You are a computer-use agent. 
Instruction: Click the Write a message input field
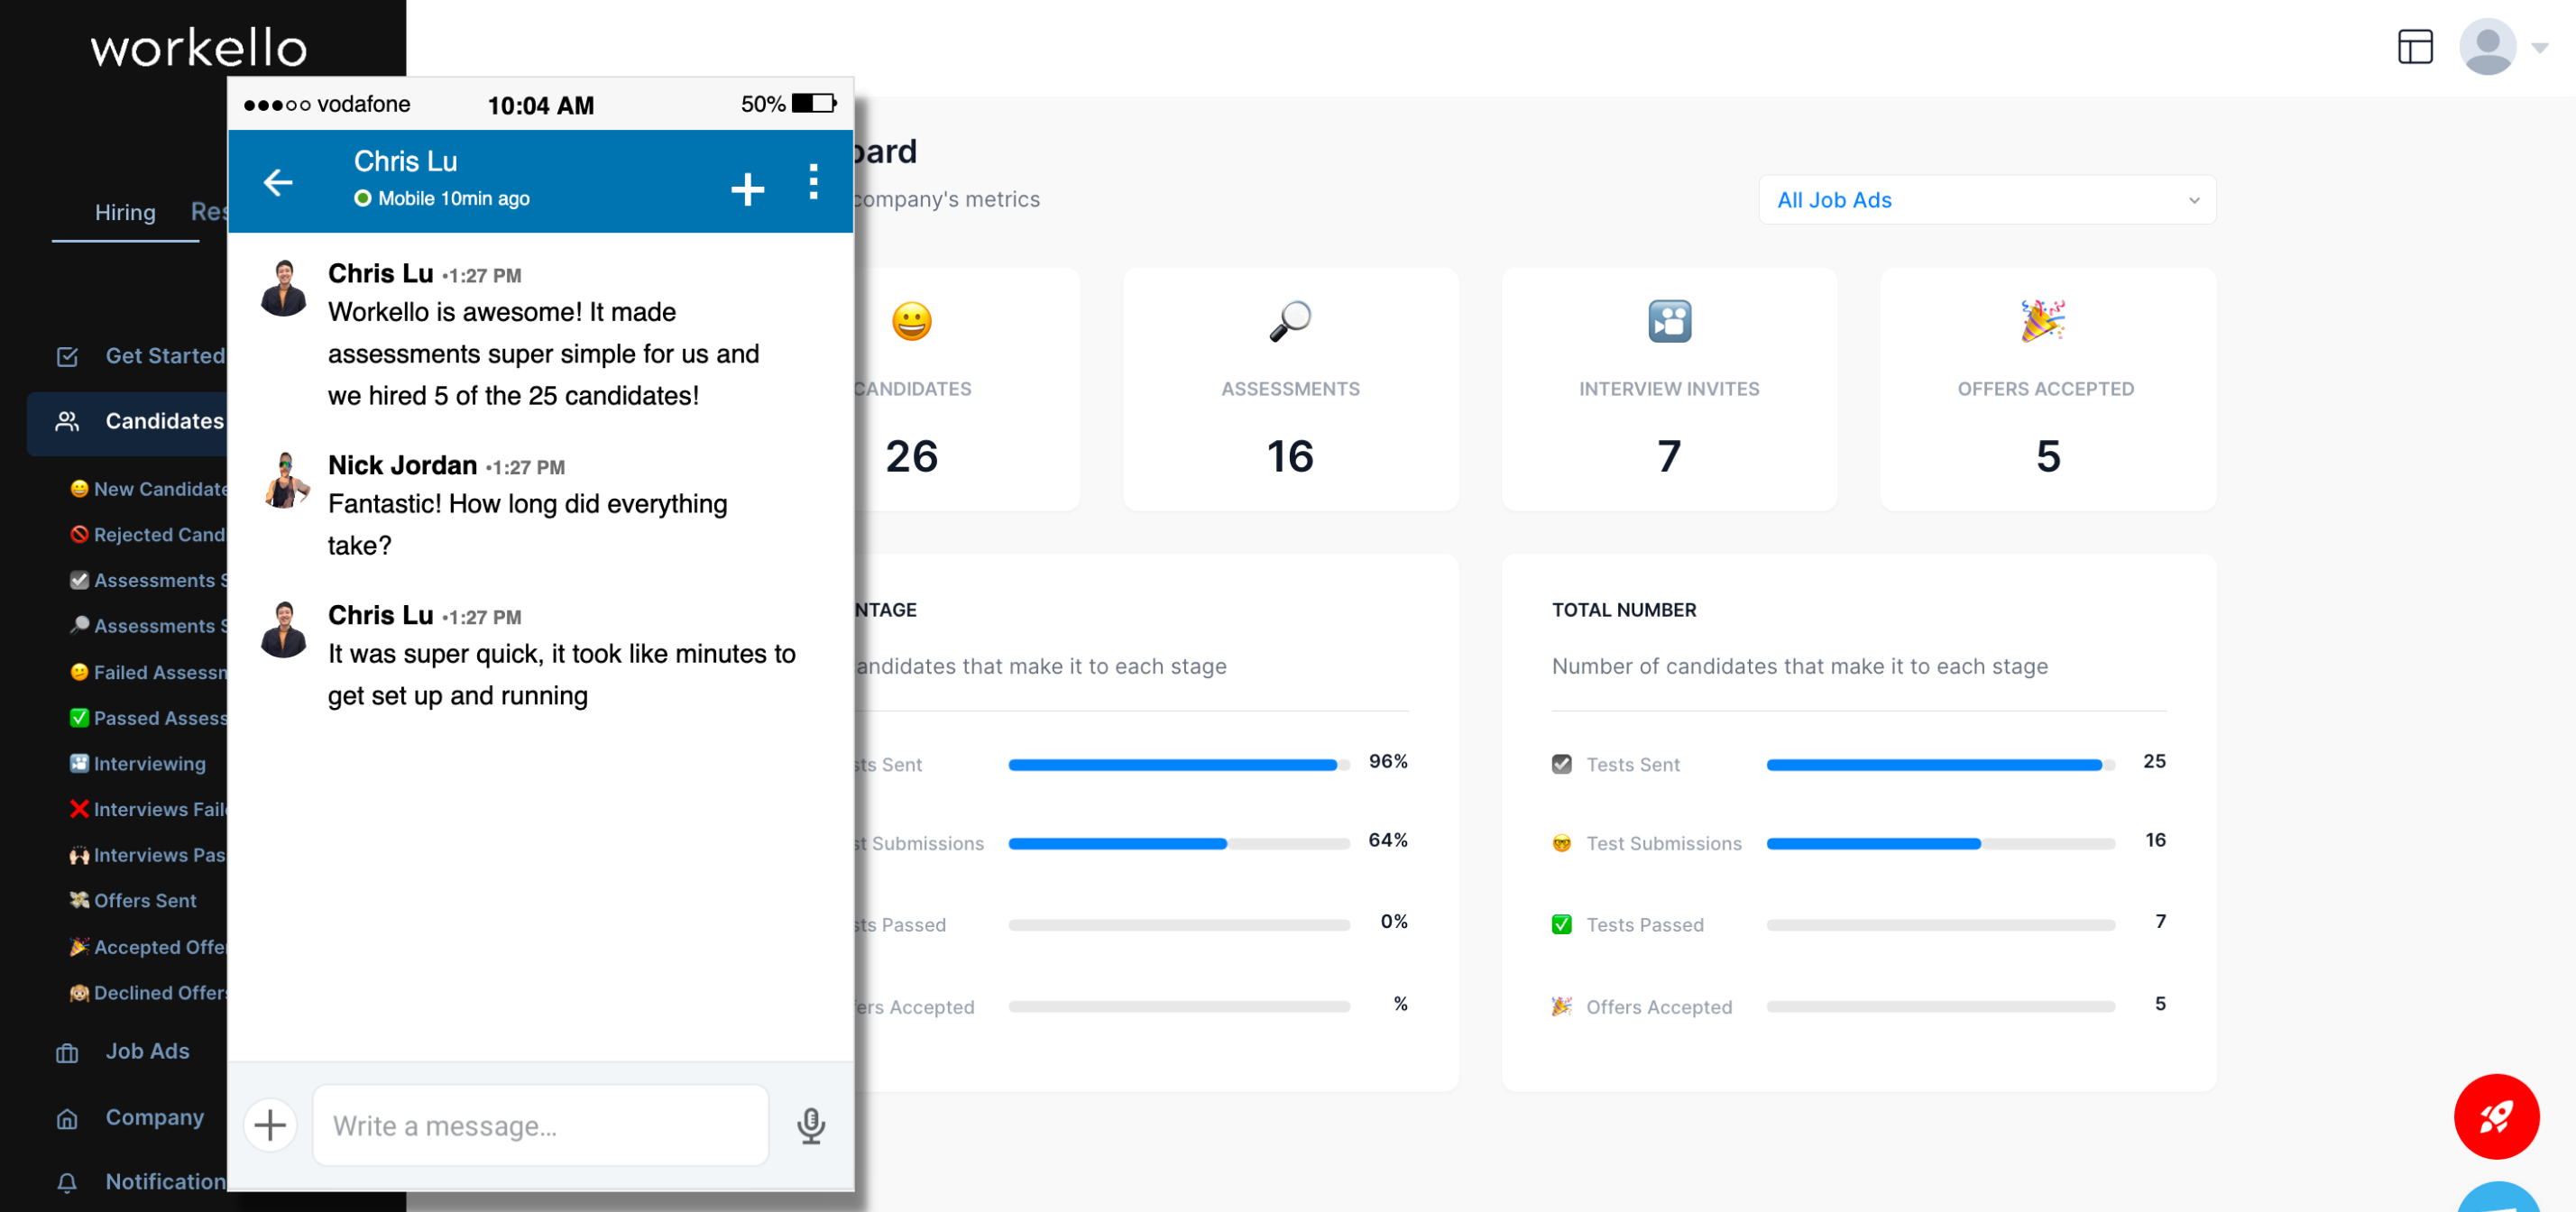(x=541, y=1125)
